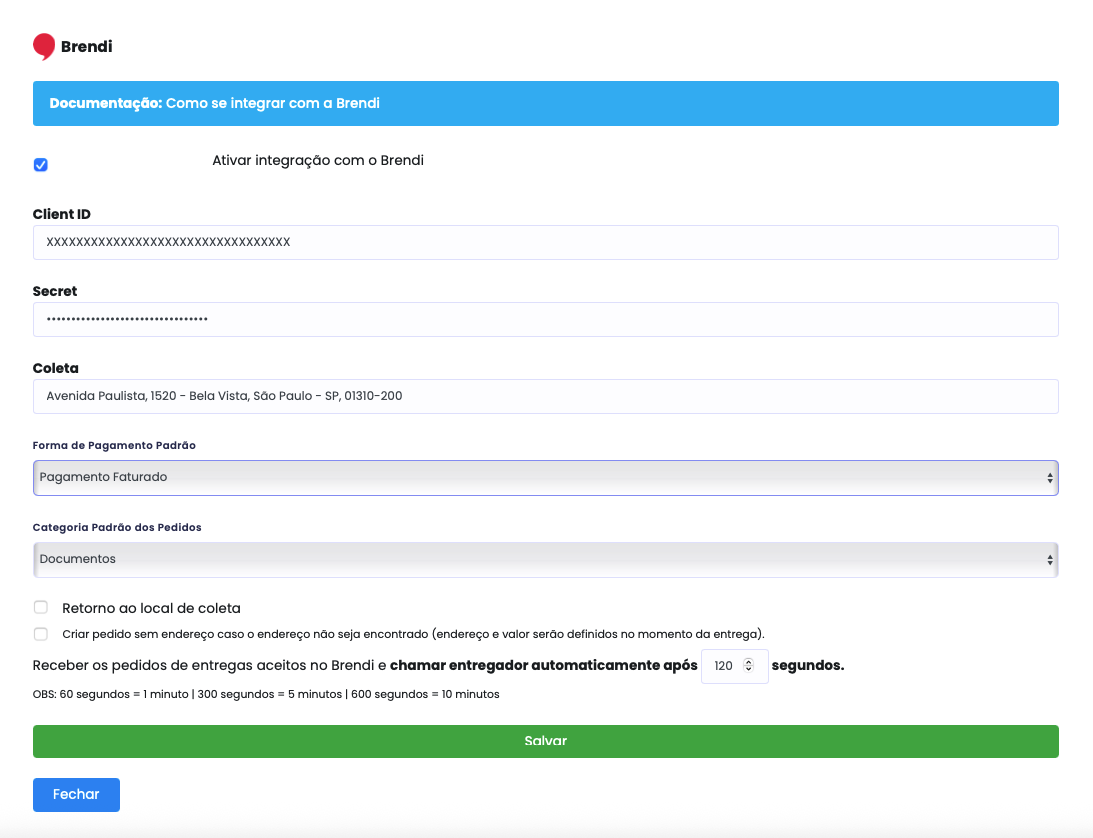The width and height of the screenshot is (1093, 838).
Task: Select the Client ID input field
Action: tap(546, 242)
